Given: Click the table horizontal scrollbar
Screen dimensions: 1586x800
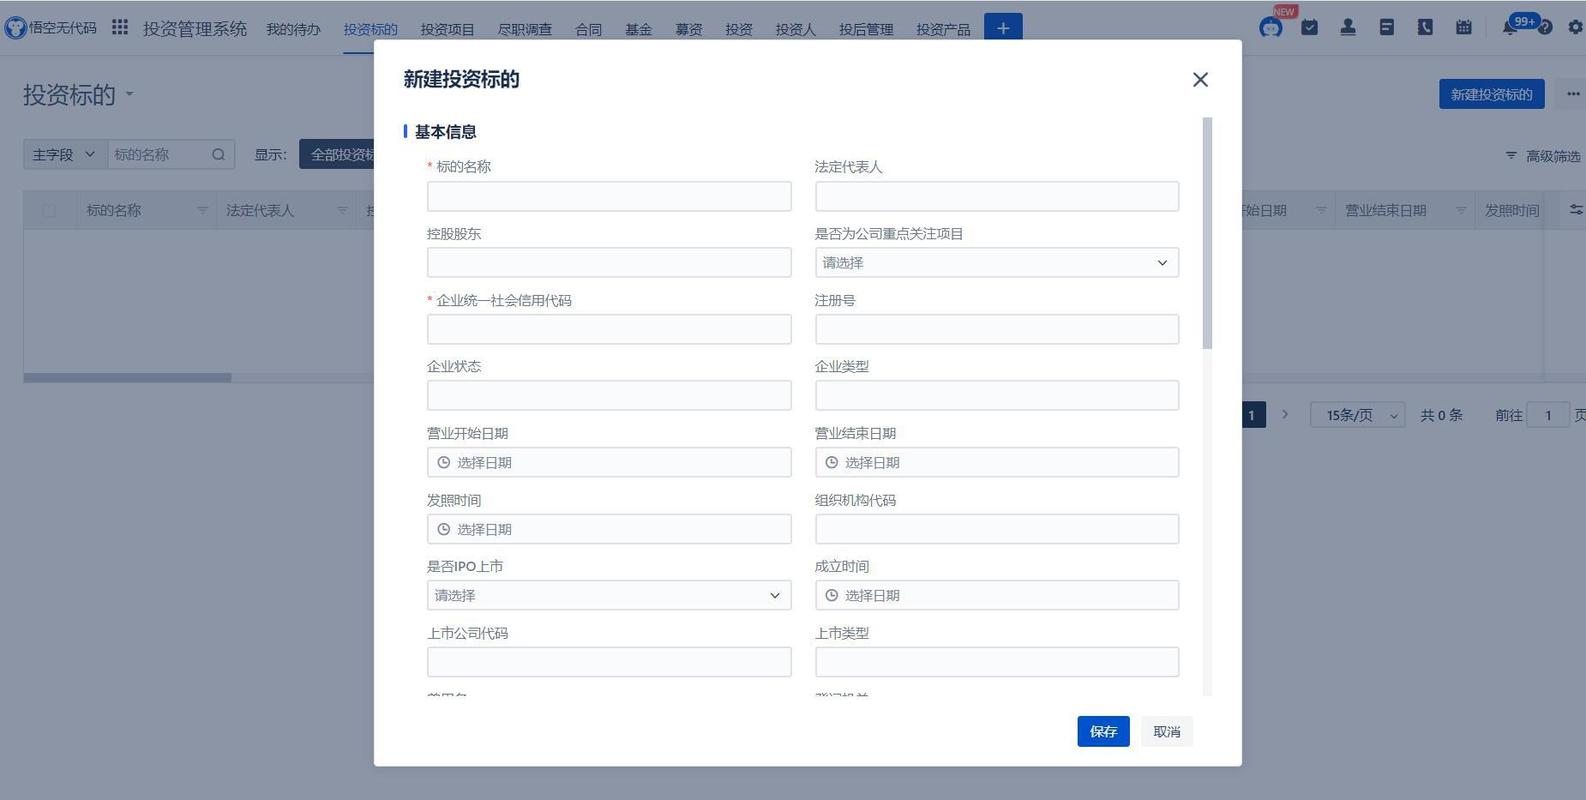Looking at the screenshot, I should [x=128, y=378].
